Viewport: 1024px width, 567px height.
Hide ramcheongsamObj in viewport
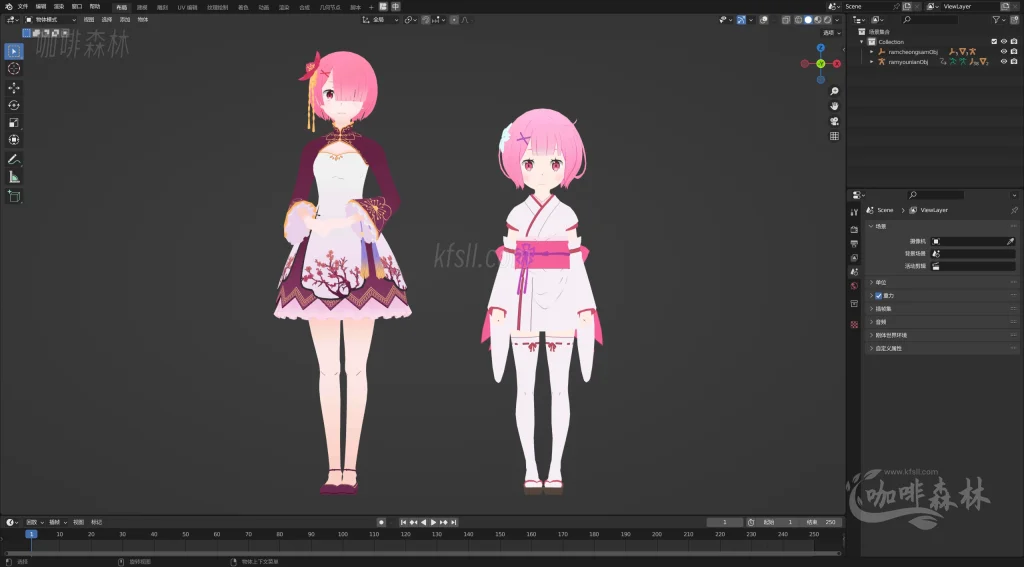pos(1004,52)
